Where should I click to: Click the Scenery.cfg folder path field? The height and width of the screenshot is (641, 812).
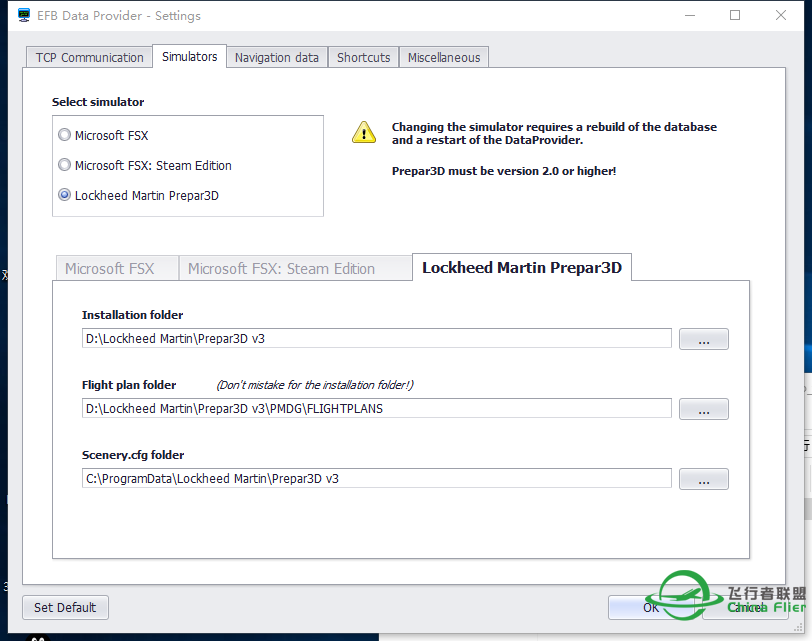(376, 478)
